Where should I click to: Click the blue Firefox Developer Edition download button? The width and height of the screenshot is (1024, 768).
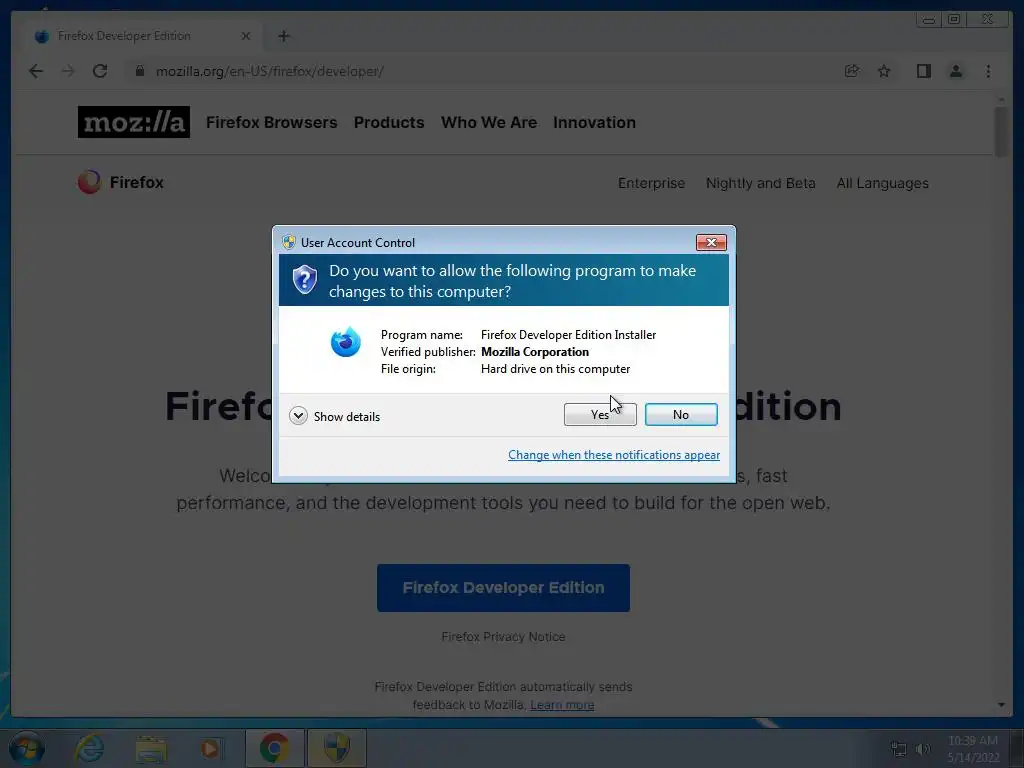coord(503,588)
